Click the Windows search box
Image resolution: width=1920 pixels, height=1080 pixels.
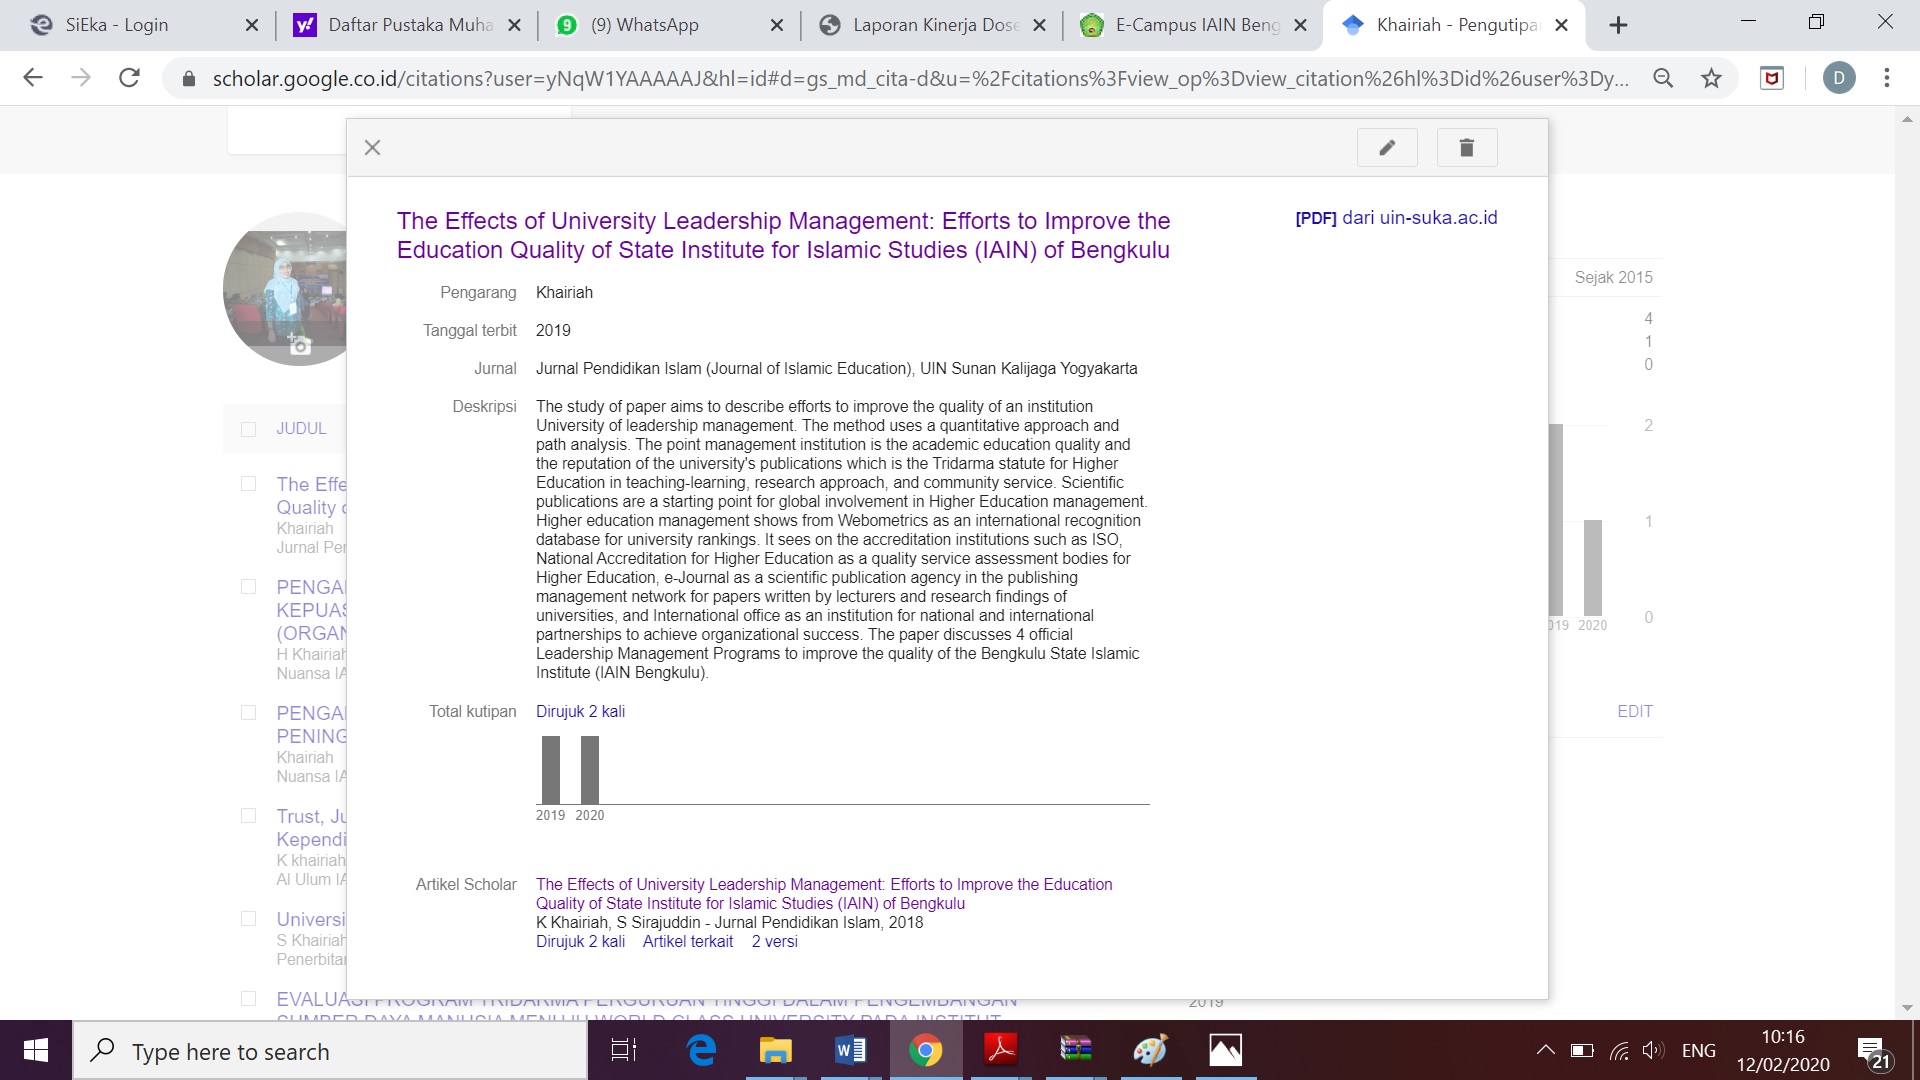point(330,1051)
